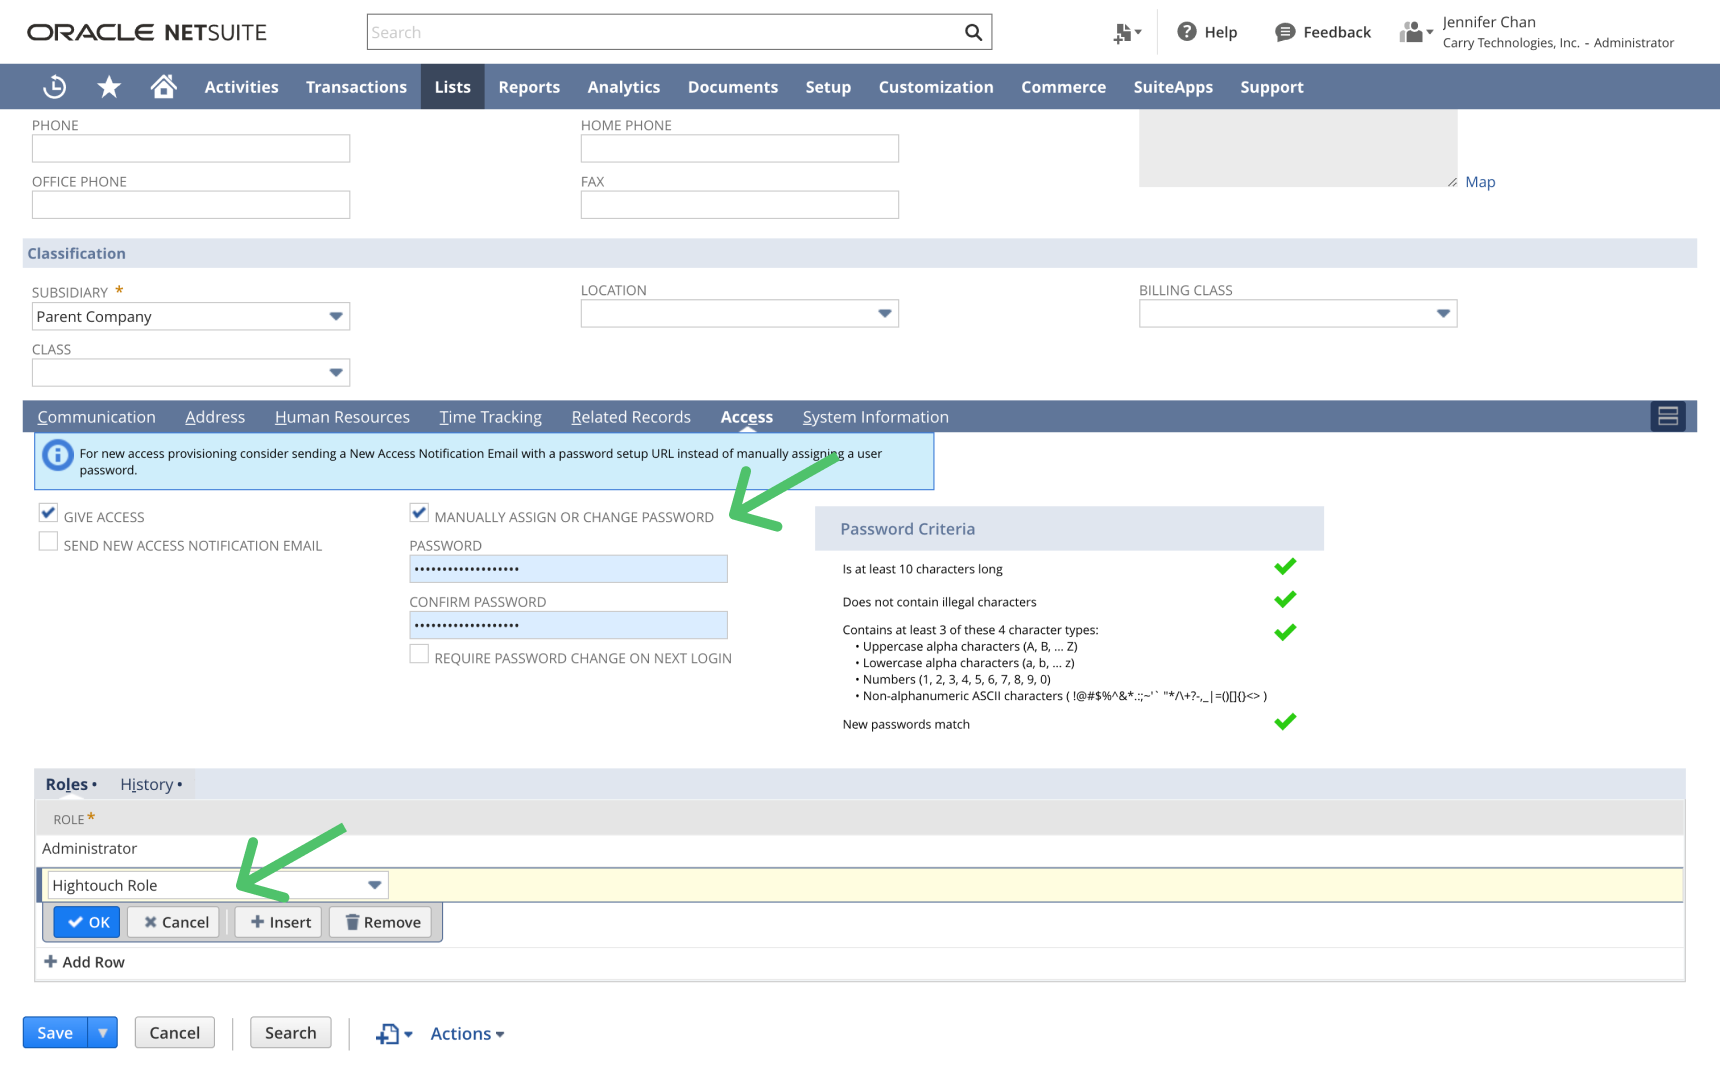Open the Customization menu
The image size is (1720, 1075).
tap(936, 87)
